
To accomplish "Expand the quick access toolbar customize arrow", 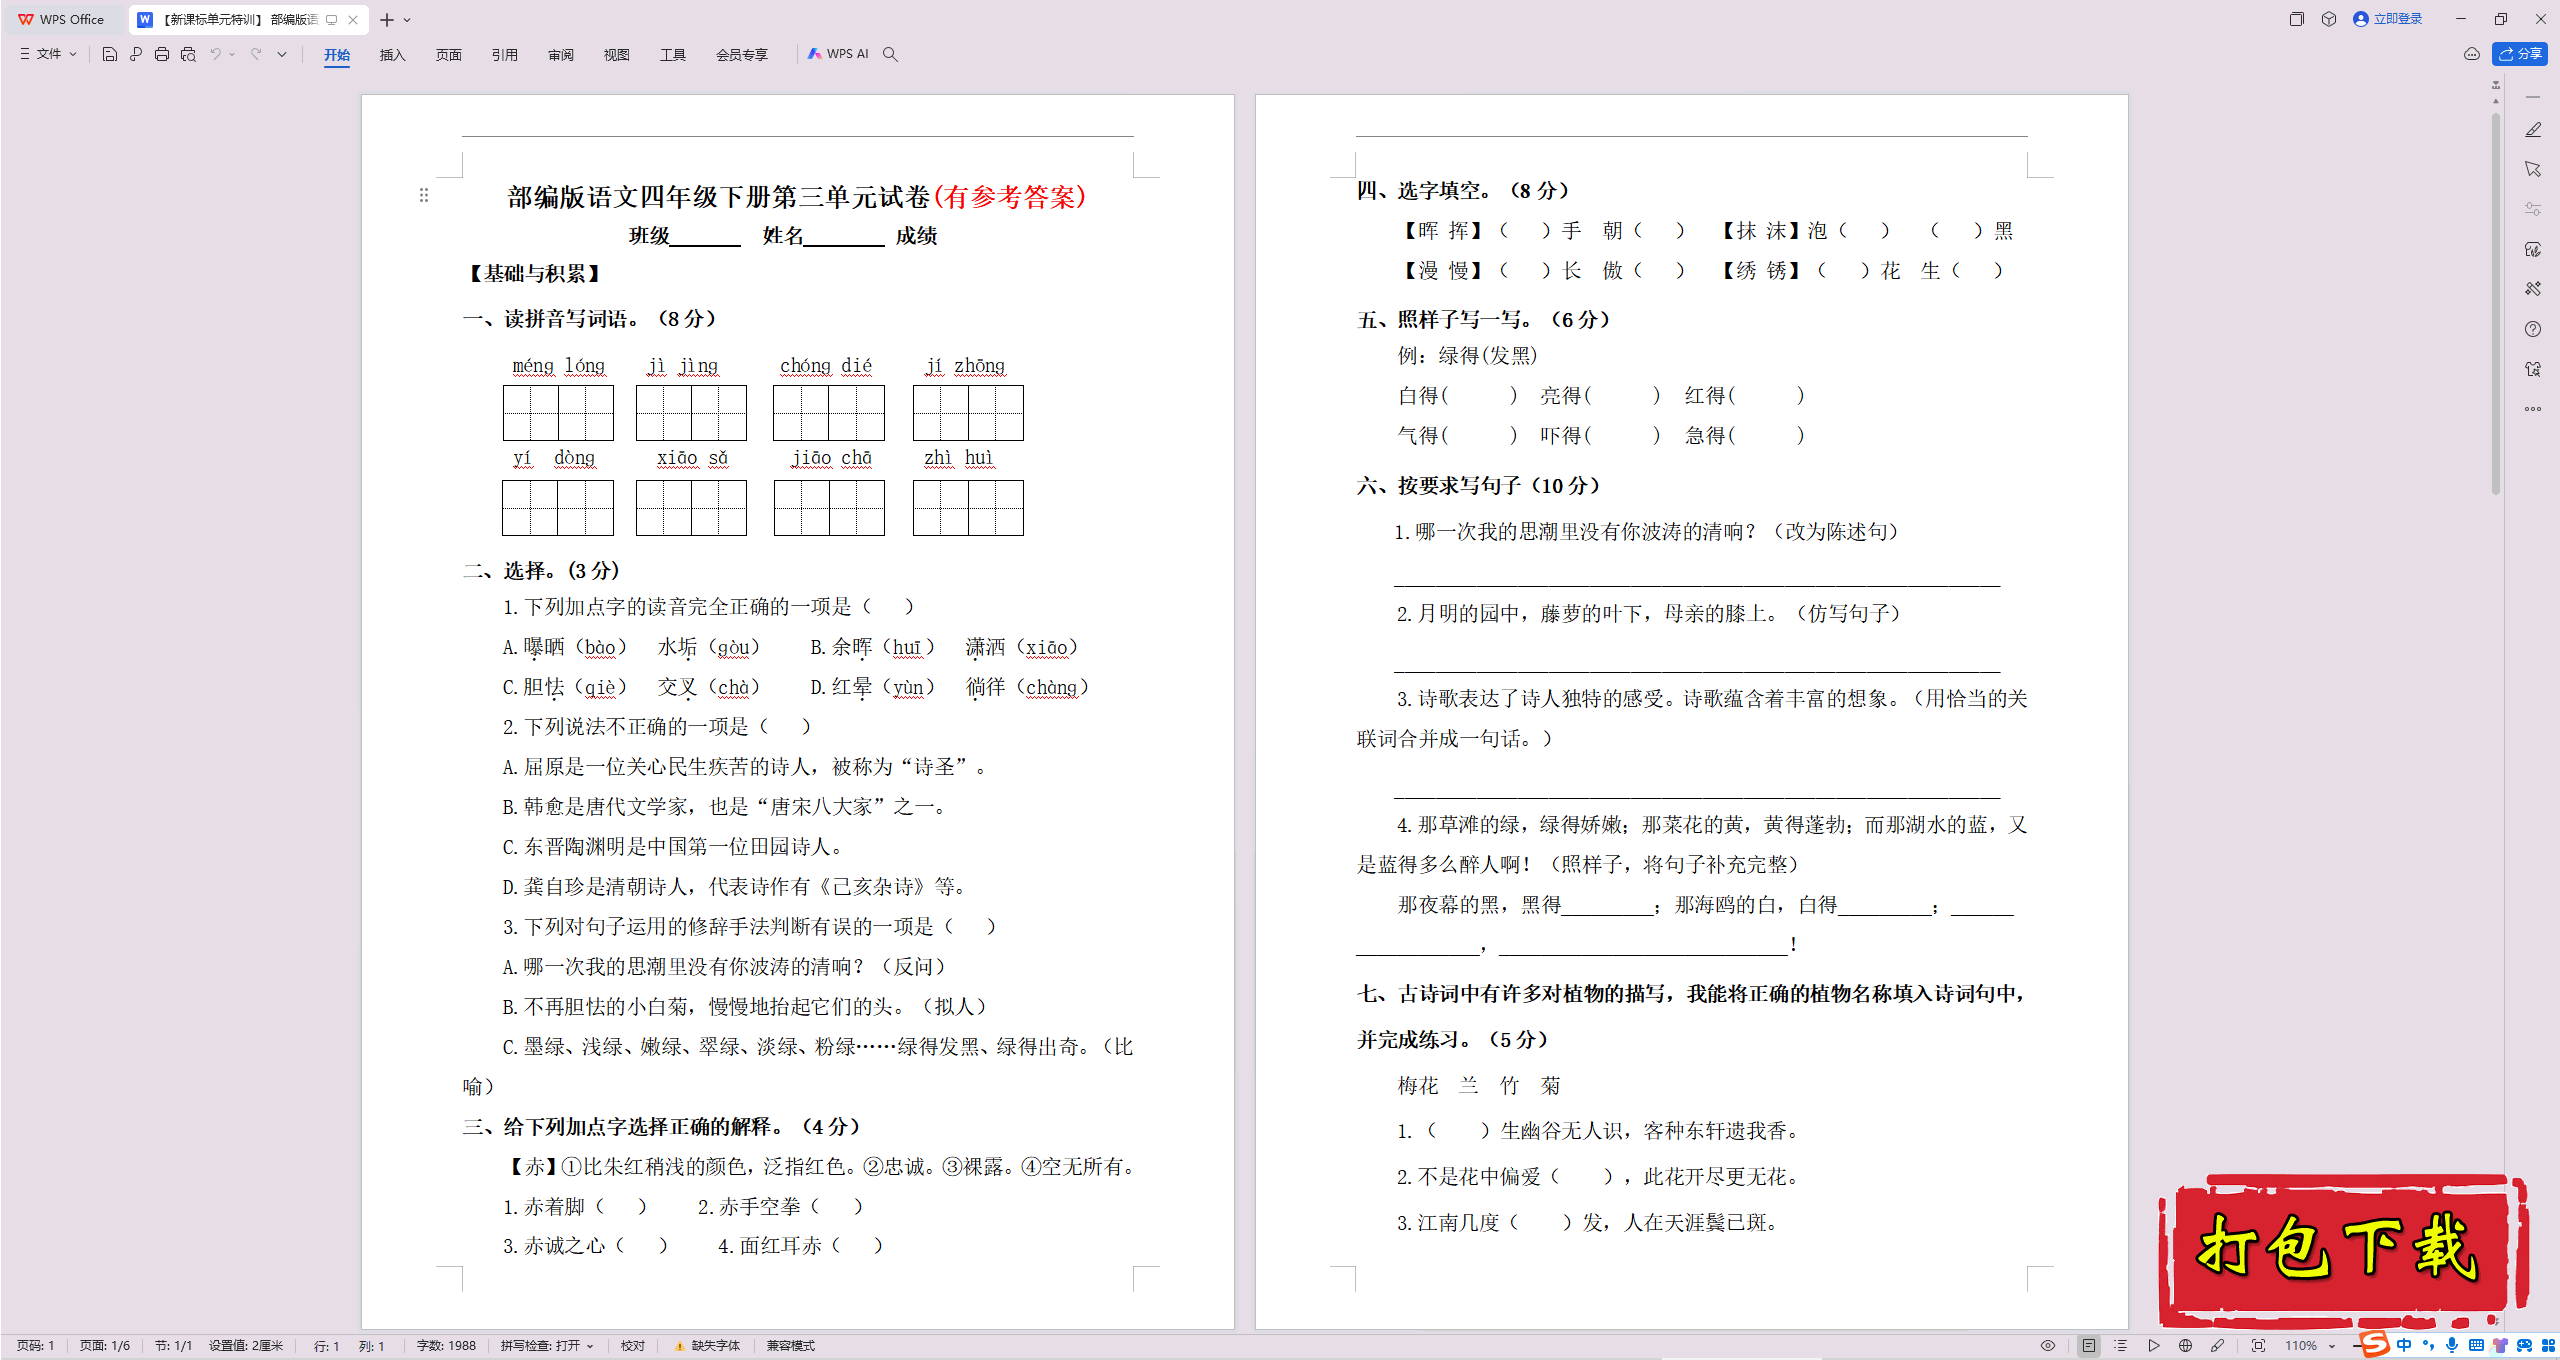I will [x=282, y=54].
